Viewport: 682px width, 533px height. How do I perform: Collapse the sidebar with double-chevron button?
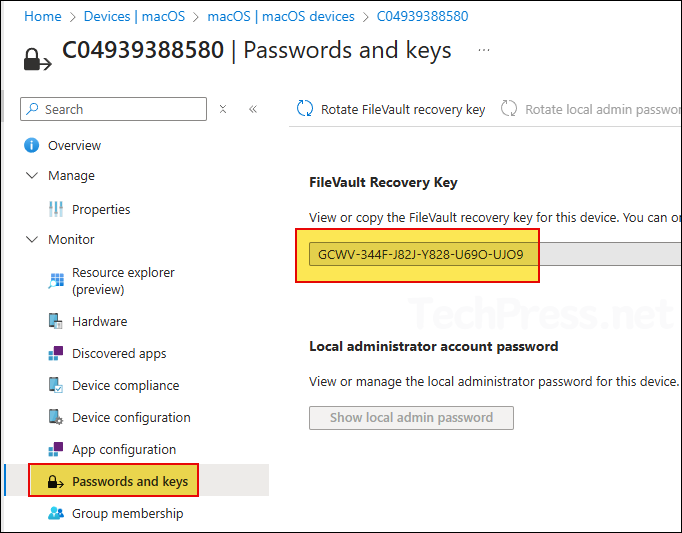253,109
